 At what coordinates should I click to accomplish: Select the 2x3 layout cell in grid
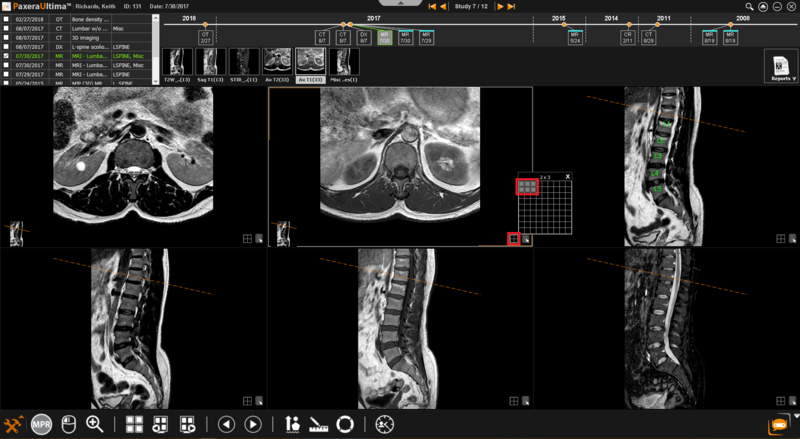[534, 190]
